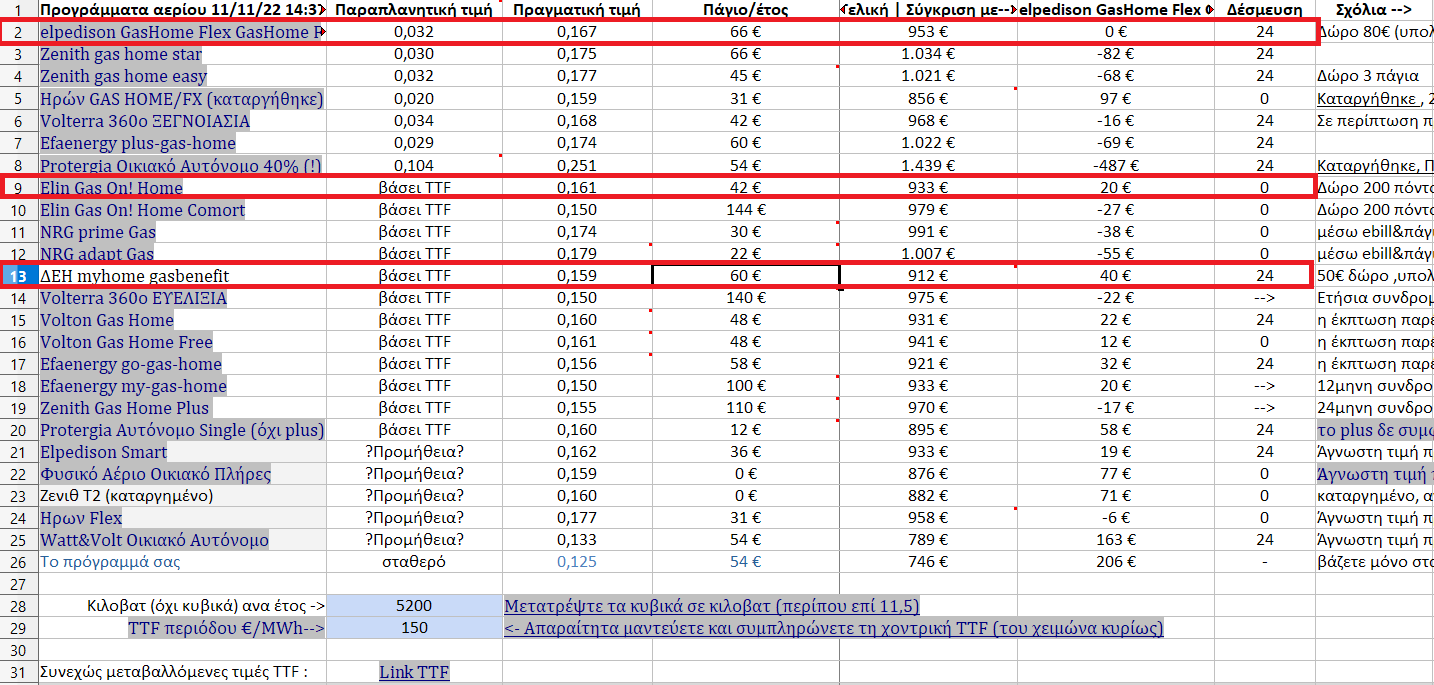Select the 163 € comparison cell
Image resolution: width=1434 pixels, height=685 pixels.
point(1116,540)
